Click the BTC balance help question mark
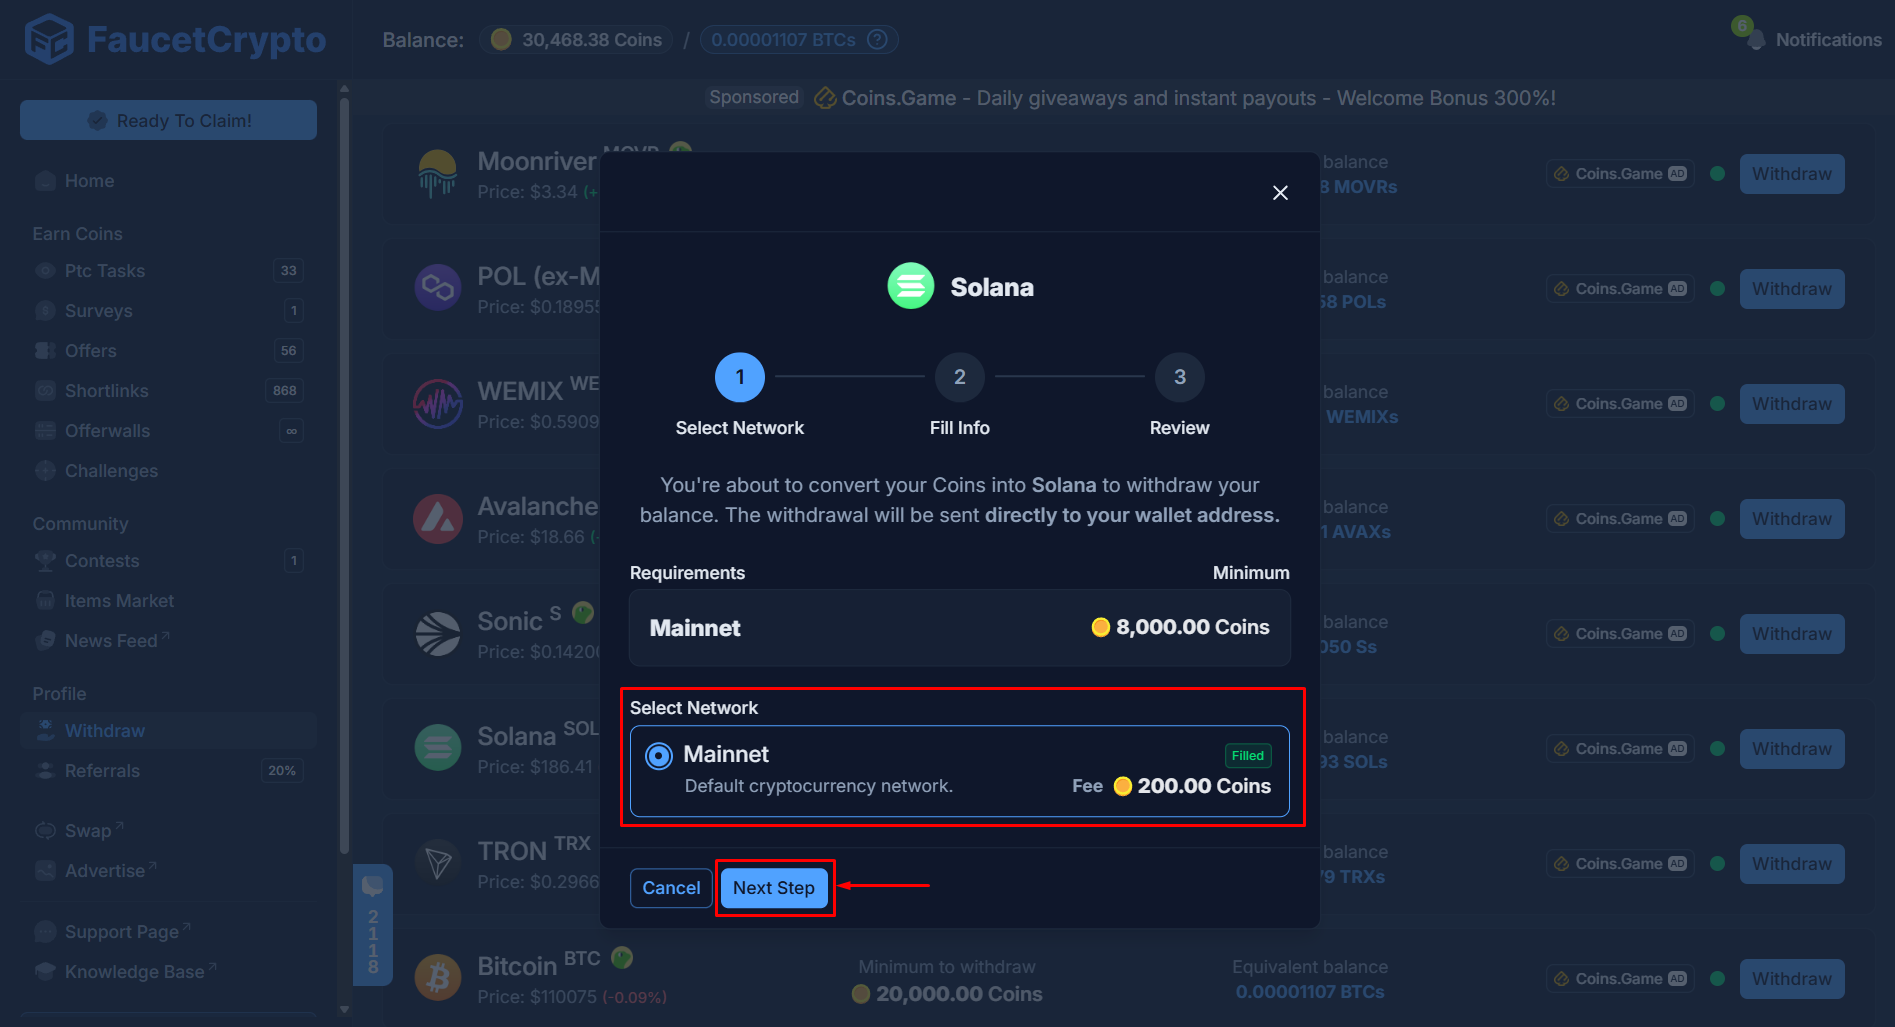 pyautogui.click(x=877, y=39)
